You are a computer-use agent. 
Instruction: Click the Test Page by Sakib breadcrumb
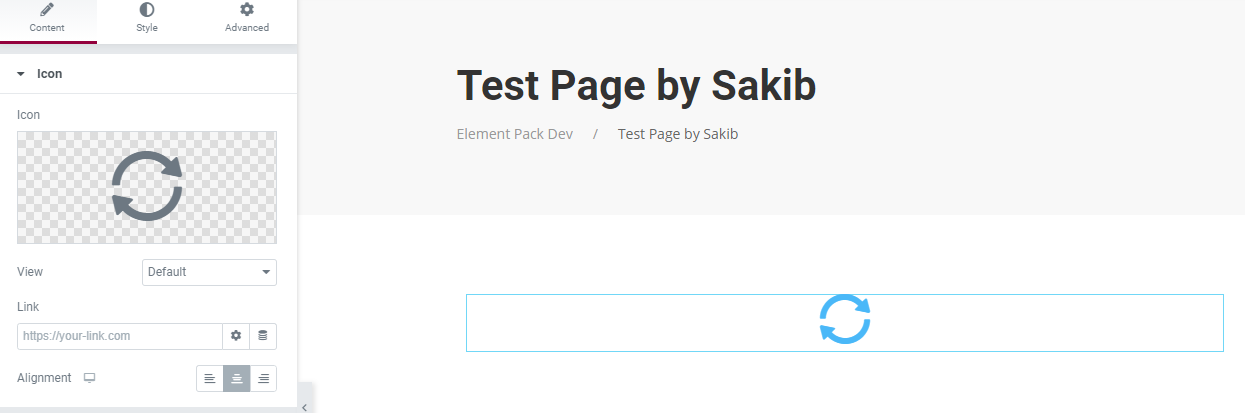pyautogui.click(x=678, y=133)
